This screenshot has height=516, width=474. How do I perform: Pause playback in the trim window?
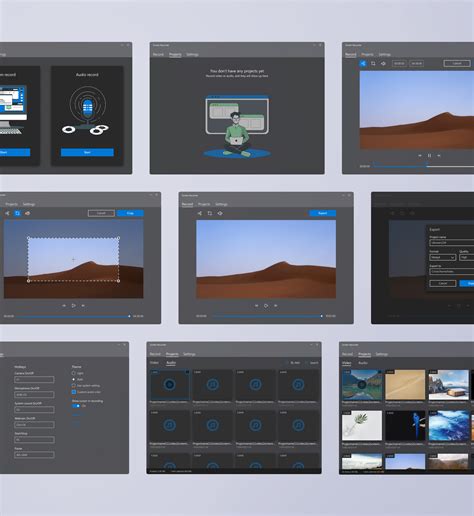[429, 155]
